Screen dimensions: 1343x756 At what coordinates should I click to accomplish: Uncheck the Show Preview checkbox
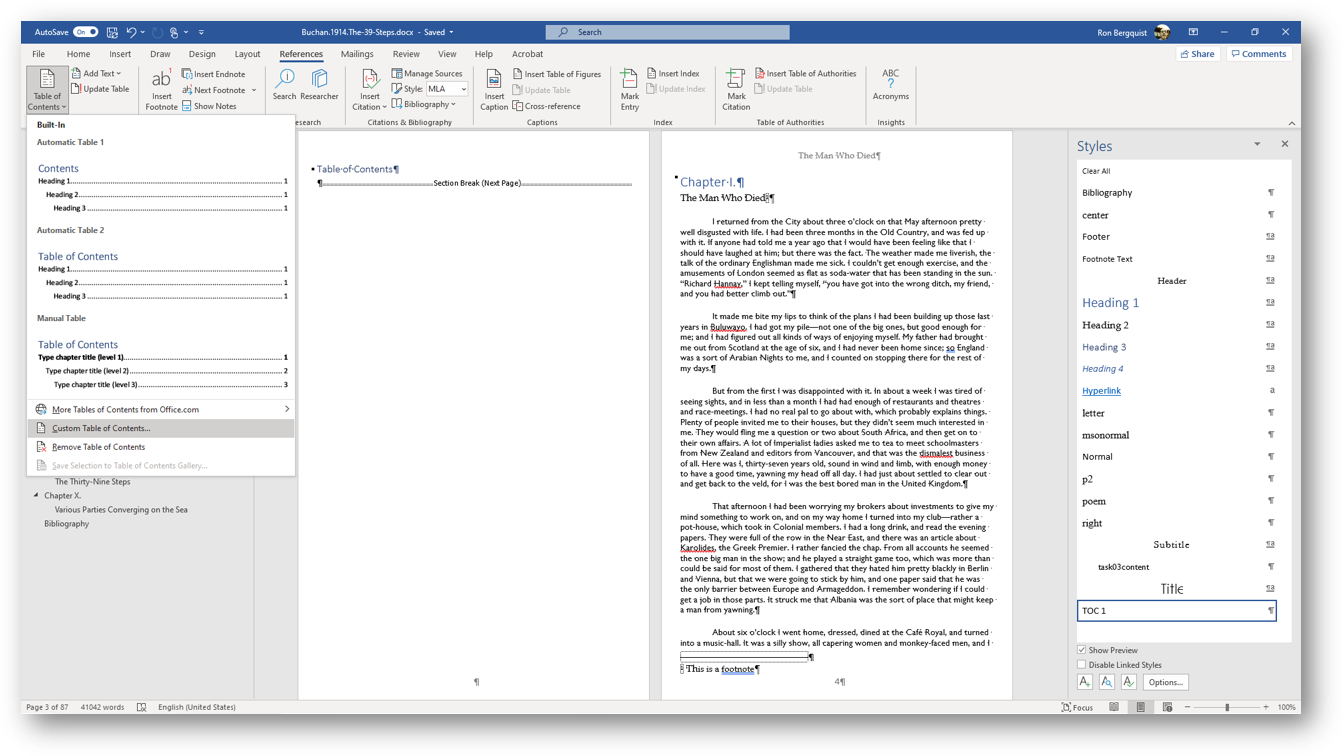pos(1081,650)
